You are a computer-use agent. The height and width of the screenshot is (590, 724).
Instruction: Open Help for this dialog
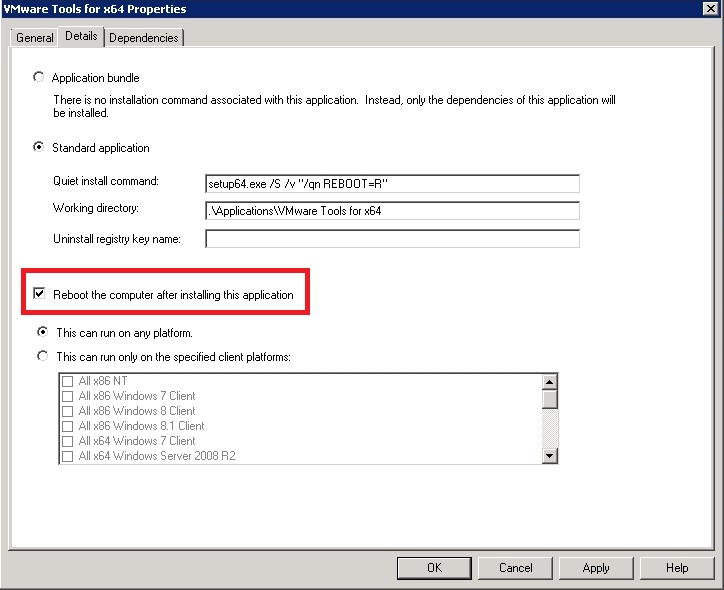(x=677, y=568)
